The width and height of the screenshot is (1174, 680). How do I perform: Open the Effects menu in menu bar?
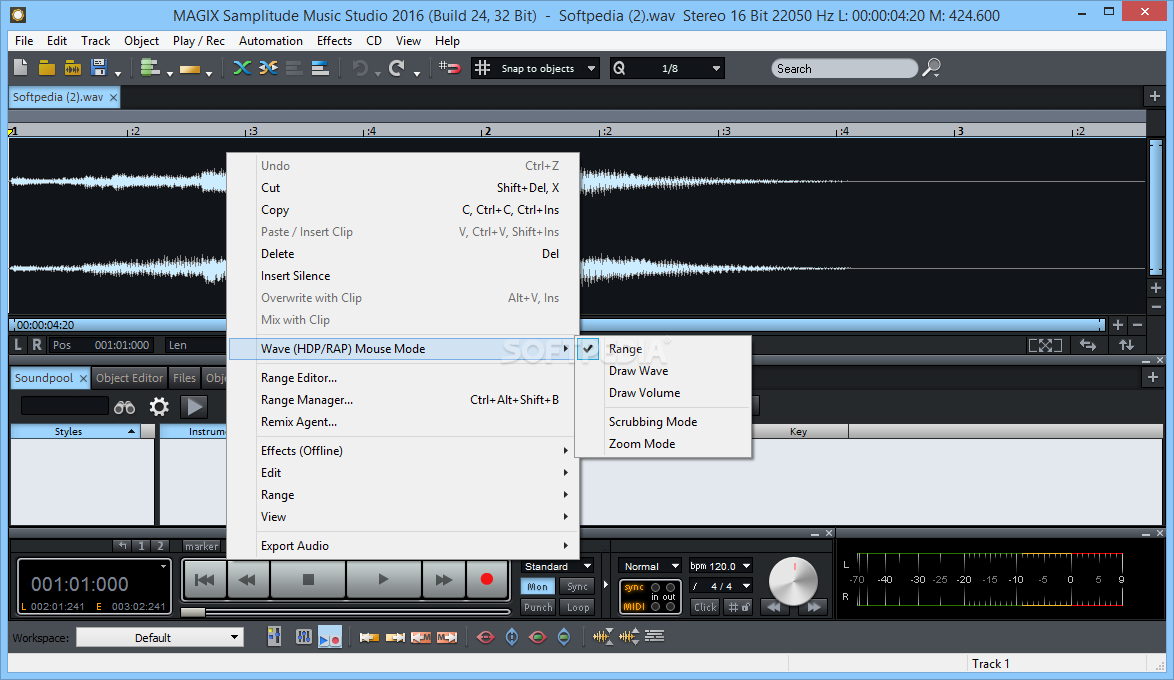pyautogui.click(x=334, y=40)
